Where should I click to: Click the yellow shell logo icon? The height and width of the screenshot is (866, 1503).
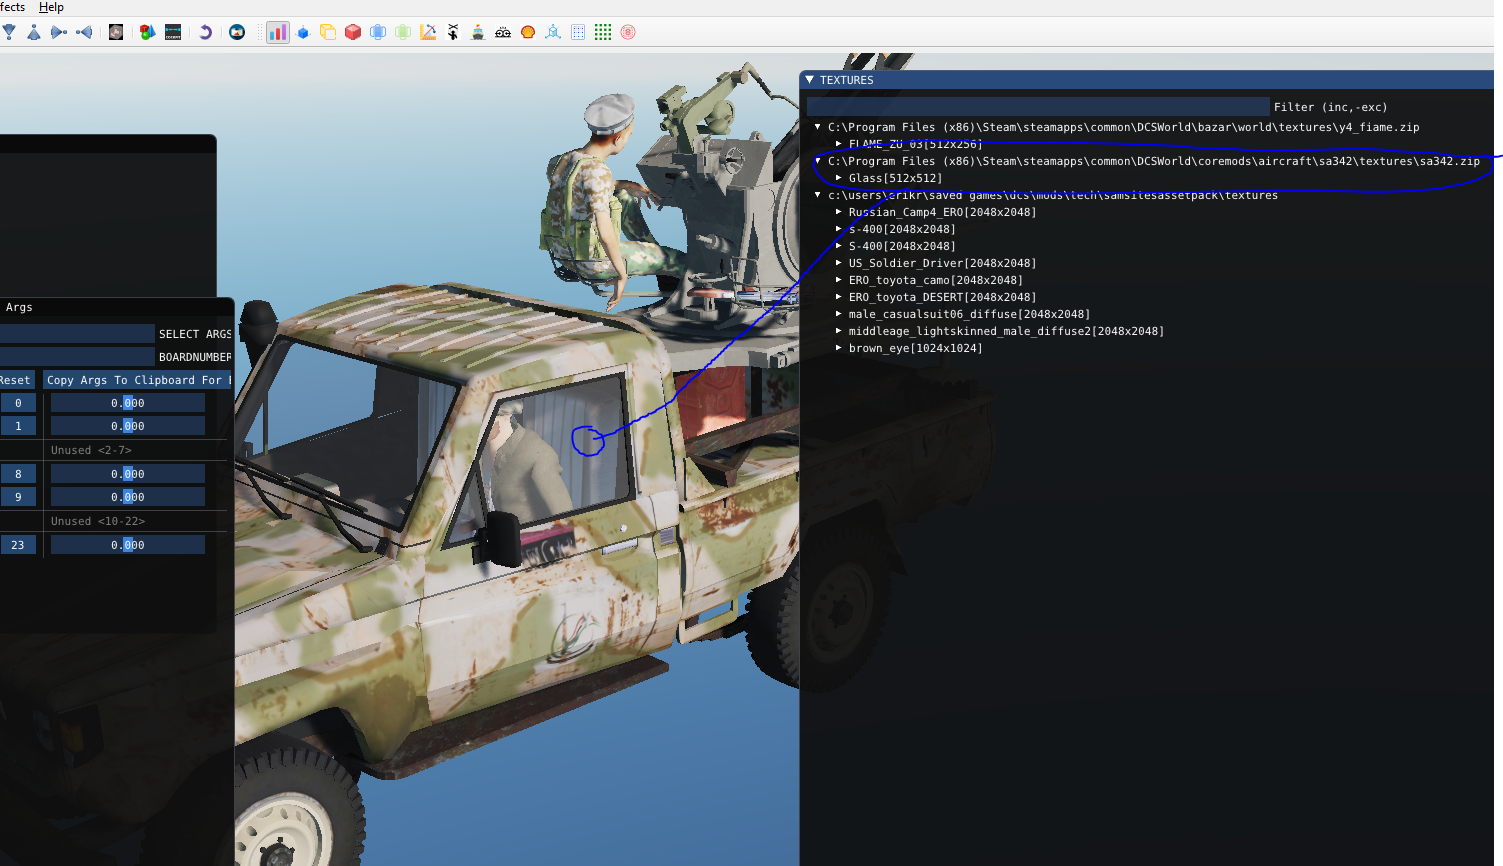(x=528, y=32)
